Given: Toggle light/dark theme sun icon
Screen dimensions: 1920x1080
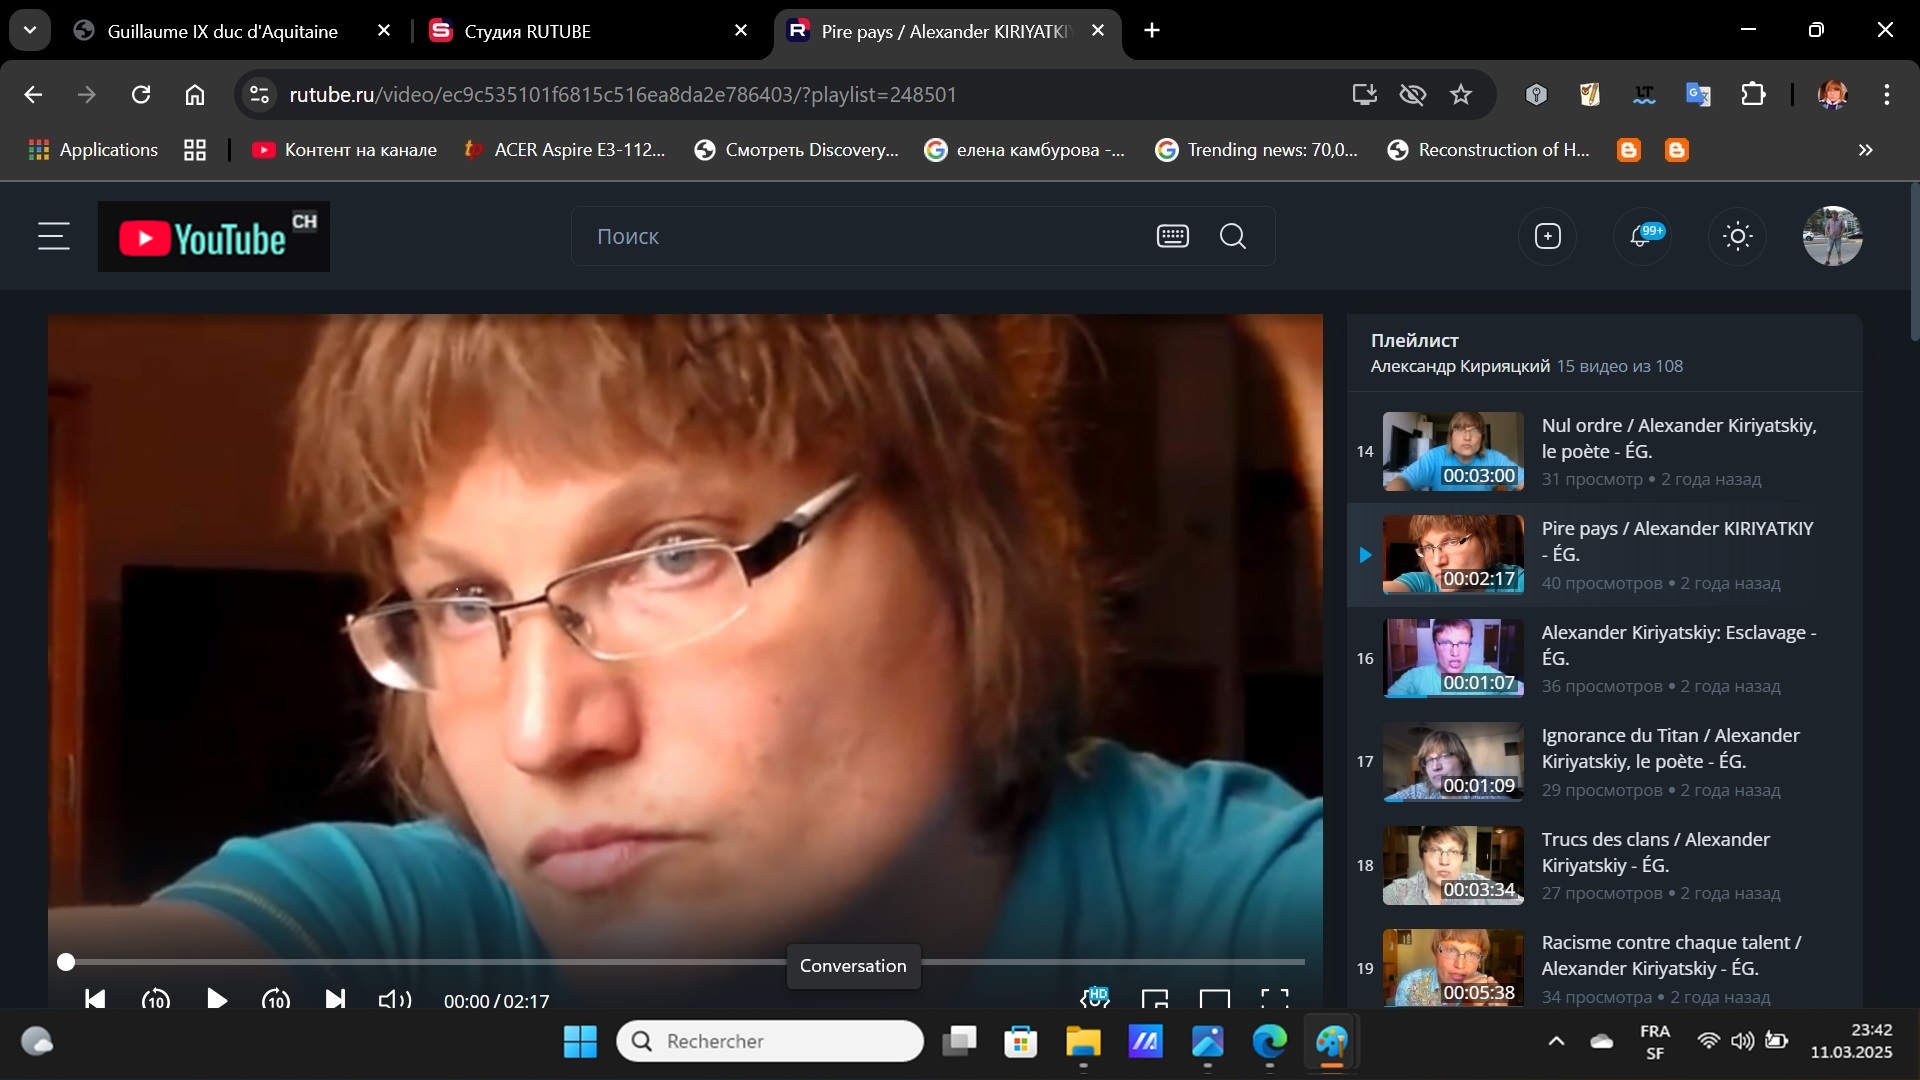Looking at the screenshot, I should tap(1738, 237).
